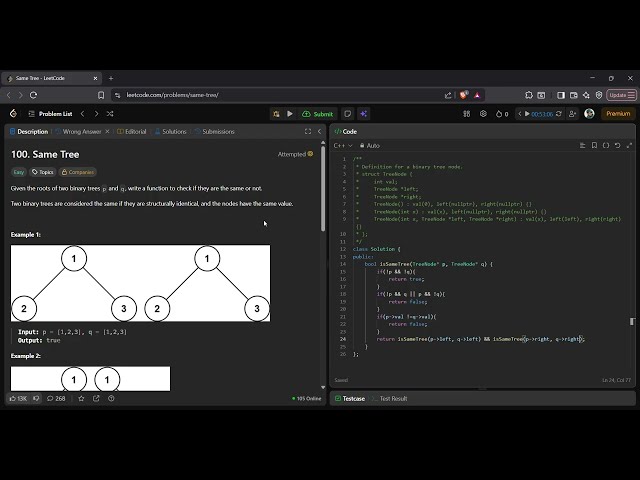The width and height of the screenshot is (640, 480).
Task: Open a new browser tab
Action: (111, 78)
